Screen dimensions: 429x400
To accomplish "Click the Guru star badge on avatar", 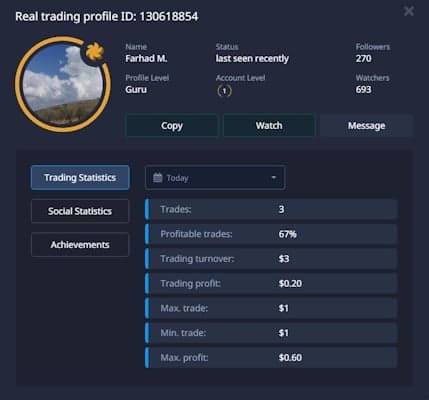I will 95,52.
